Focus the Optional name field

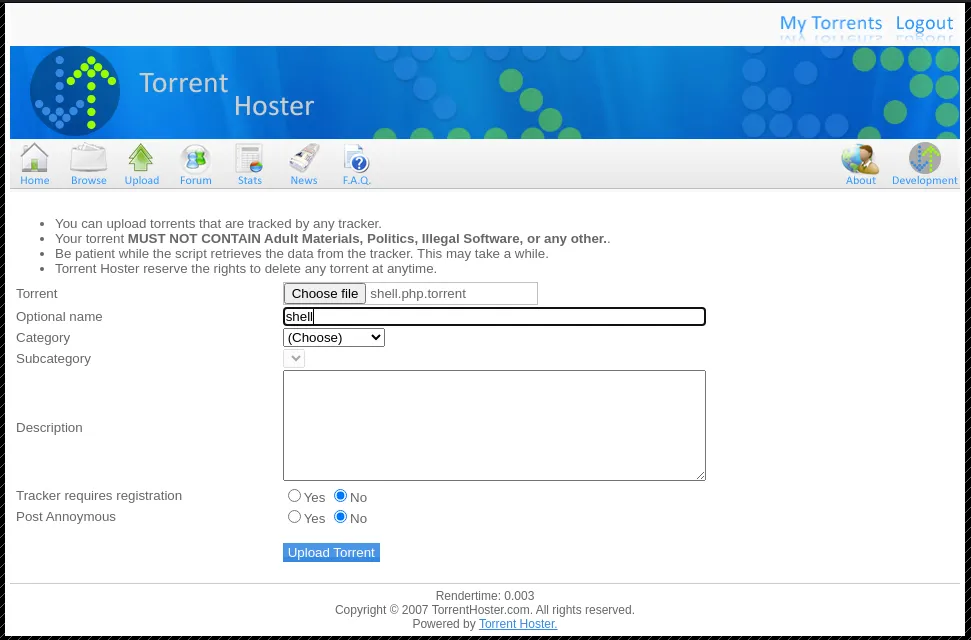coord(494,317)
